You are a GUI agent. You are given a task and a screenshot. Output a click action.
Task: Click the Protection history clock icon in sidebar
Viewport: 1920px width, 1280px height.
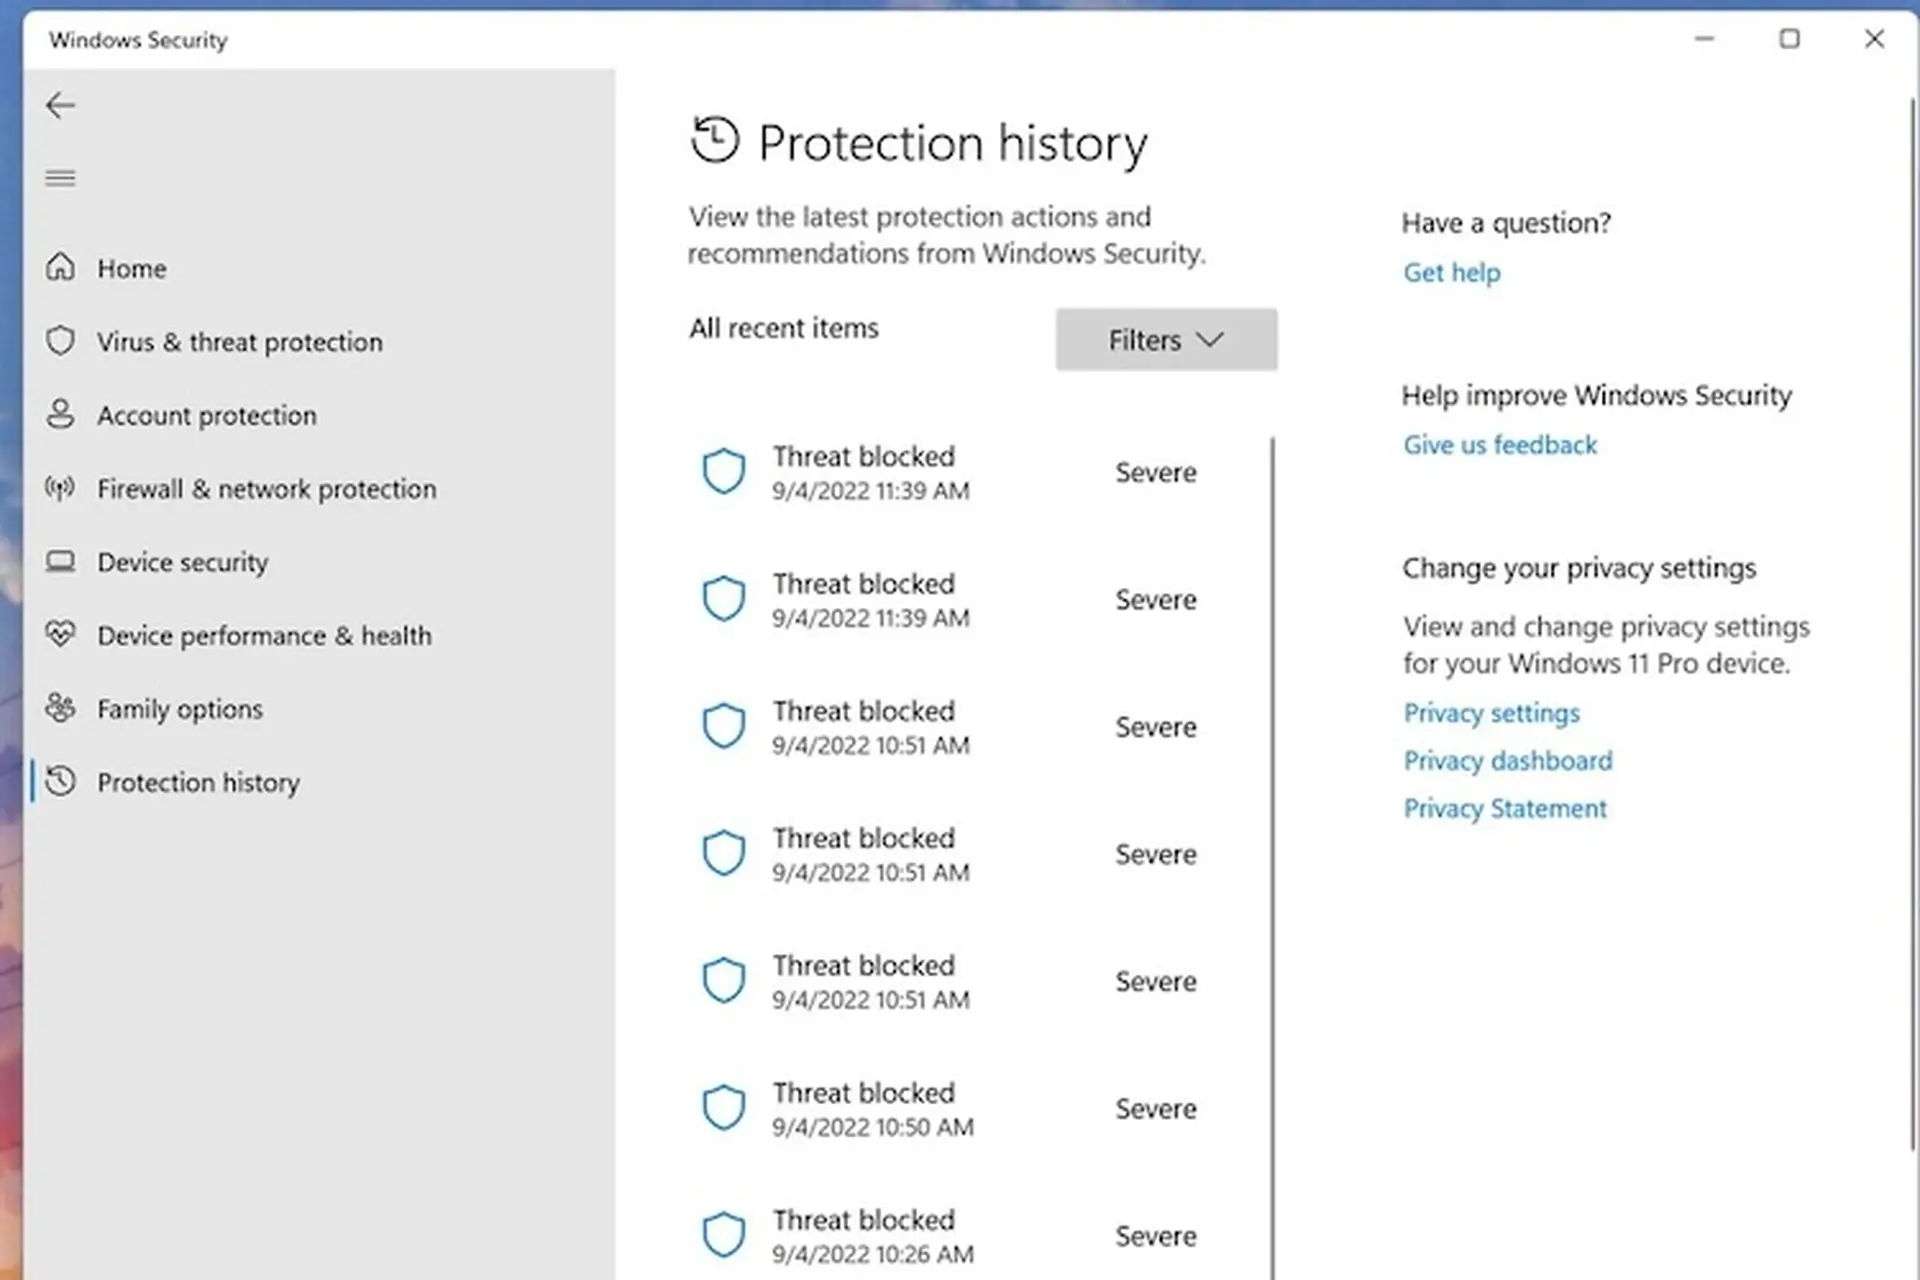click(x=60, y=781)
